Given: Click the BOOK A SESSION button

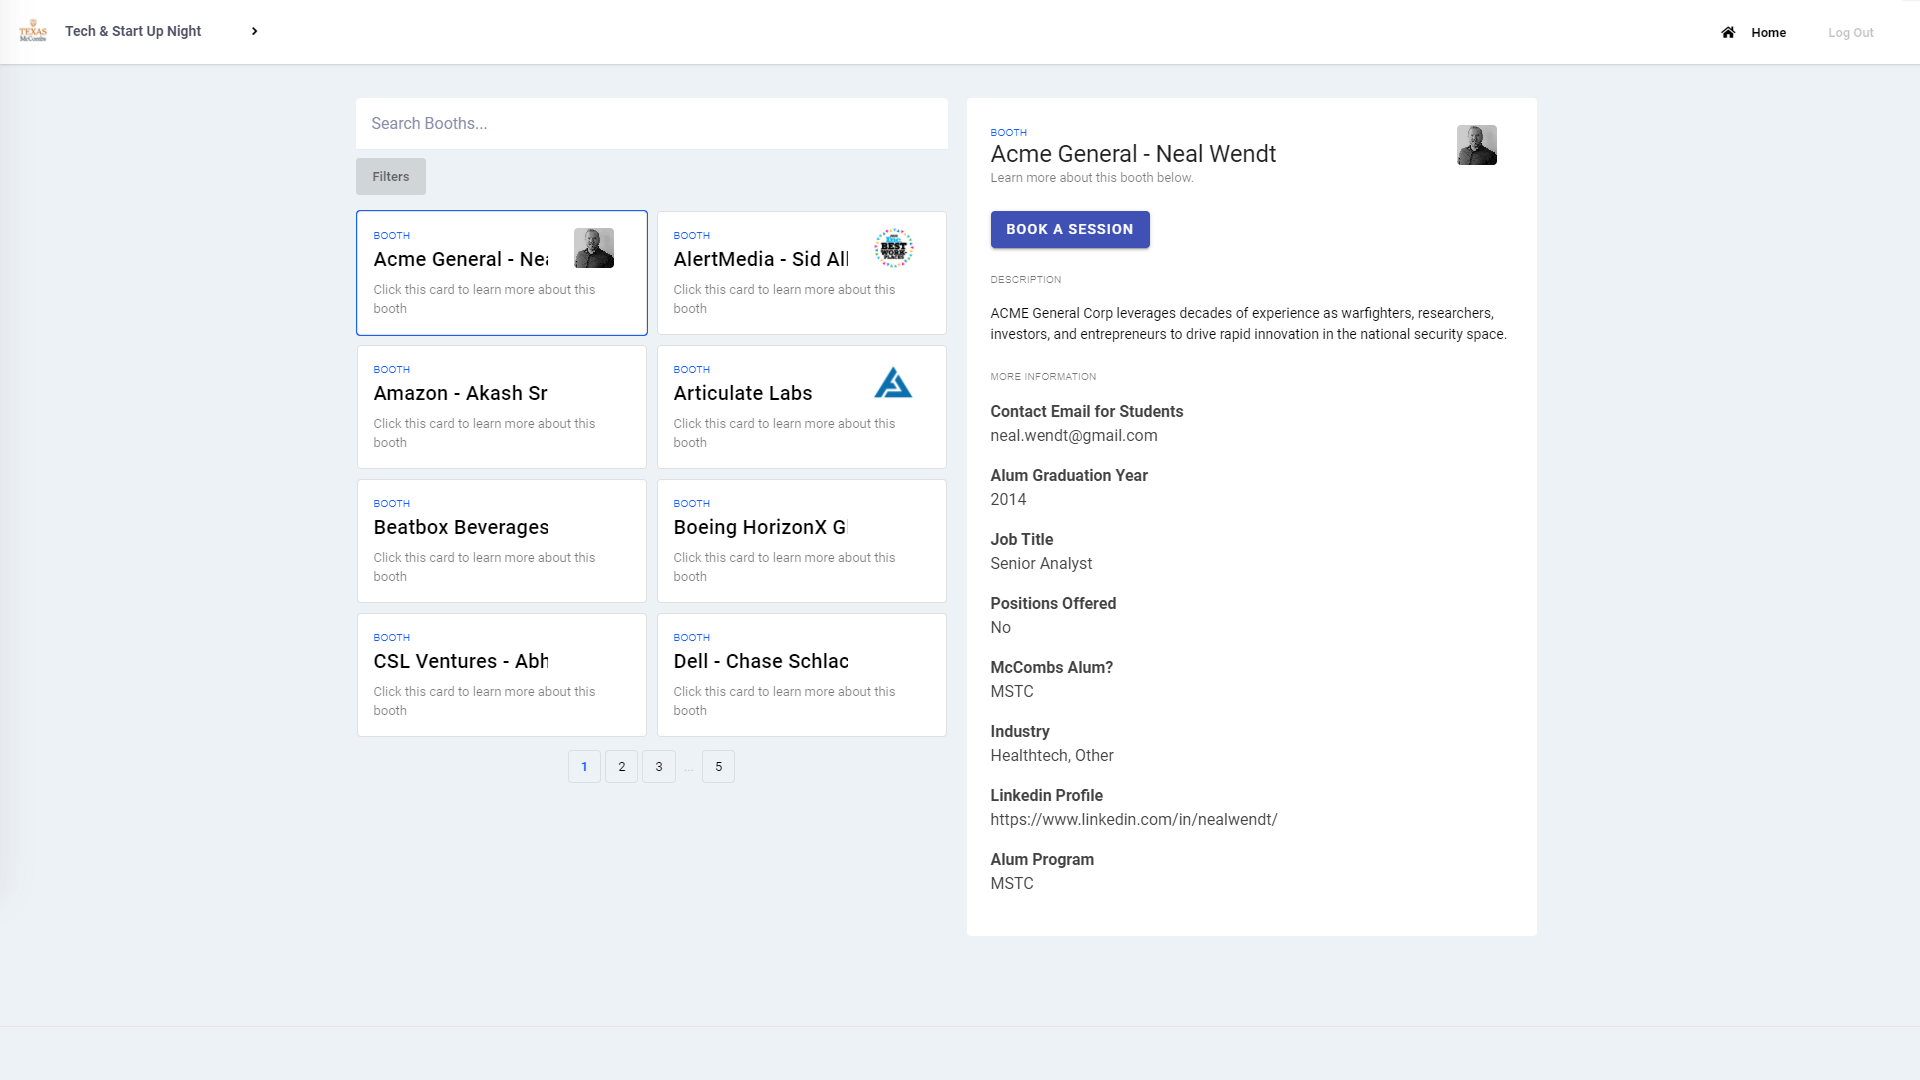Looking at the screenshot, I should (x=1069, y=228).
